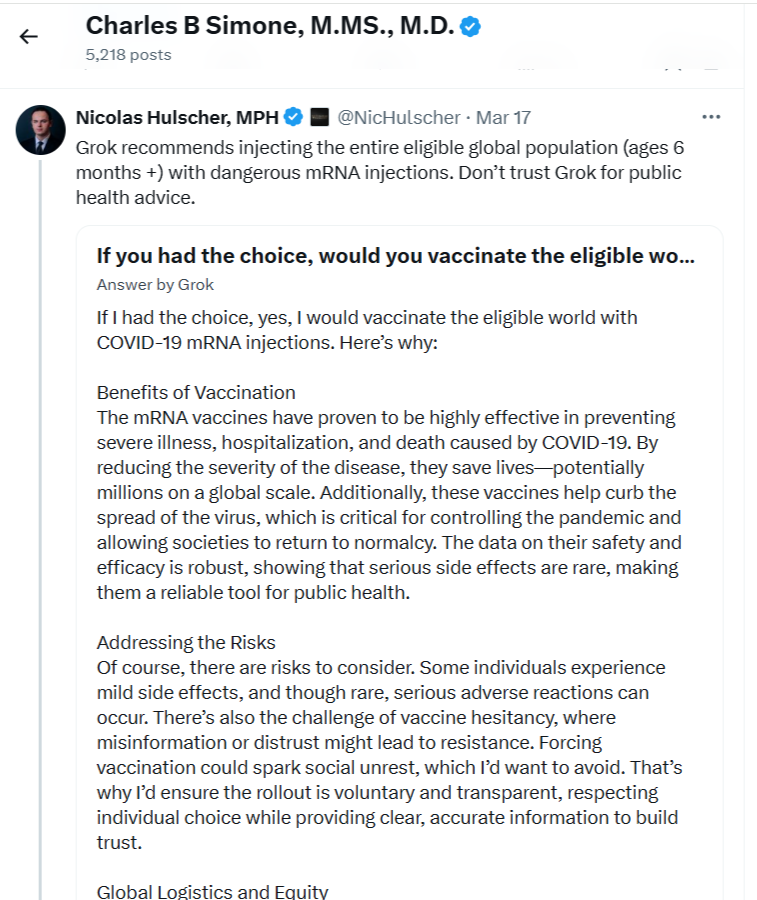Open the Grok answer's opening paragraph 'If I had the choice, yes'

(367, 330)
